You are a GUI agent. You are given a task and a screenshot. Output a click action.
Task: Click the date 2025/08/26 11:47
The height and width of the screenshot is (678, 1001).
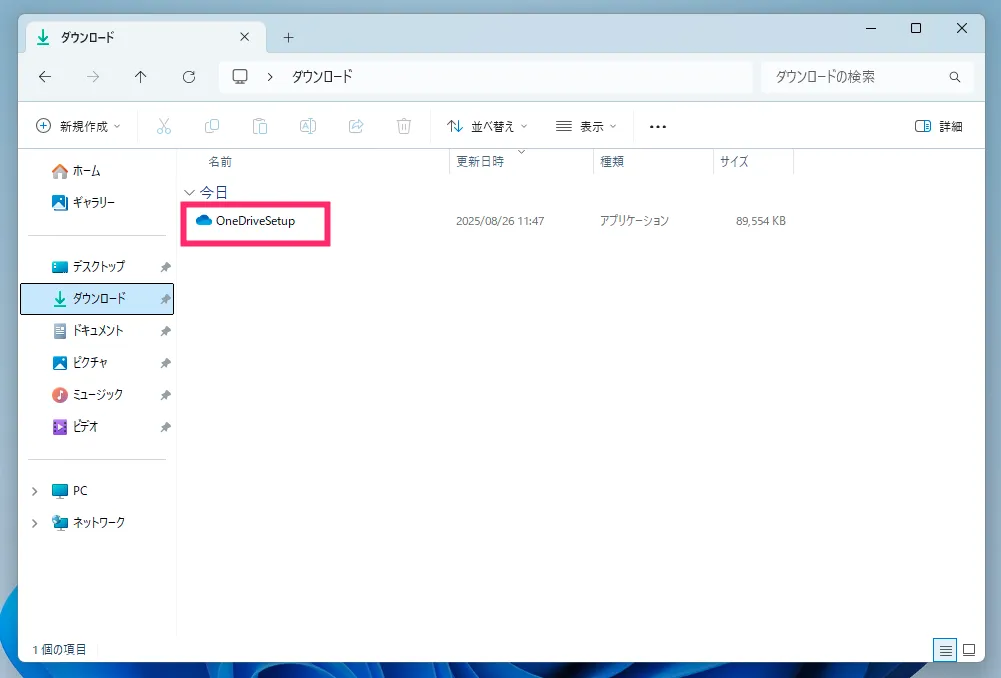click(500, 221)
